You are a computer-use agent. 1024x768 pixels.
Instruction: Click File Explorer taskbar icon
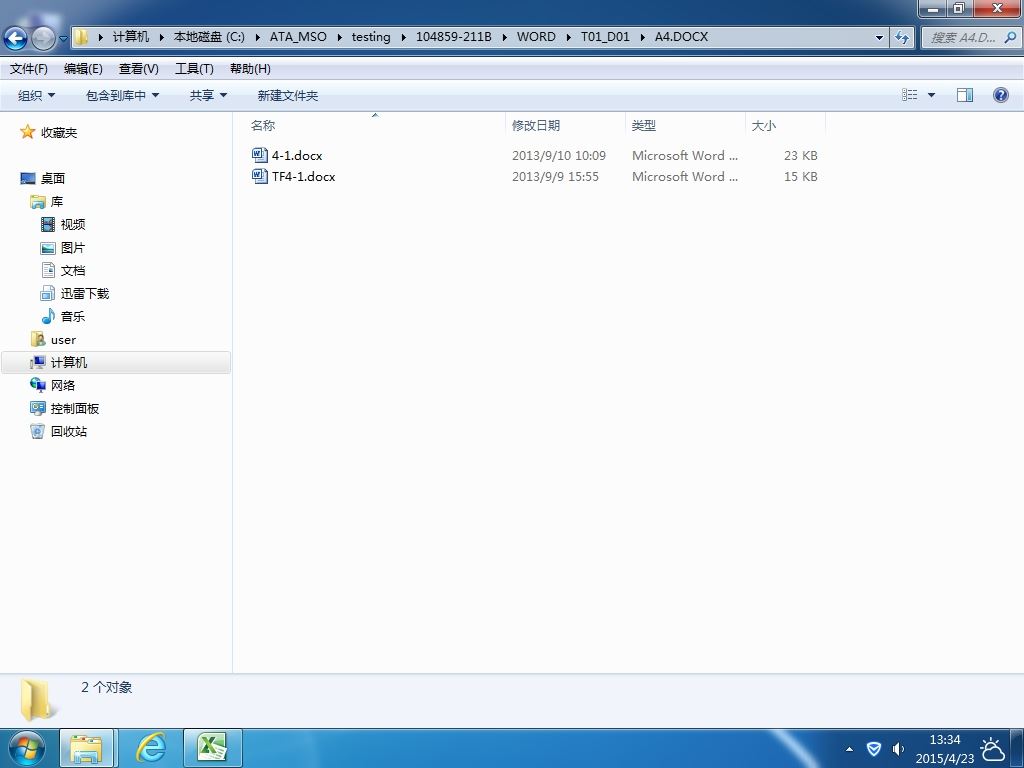click(x=87, y=748)
